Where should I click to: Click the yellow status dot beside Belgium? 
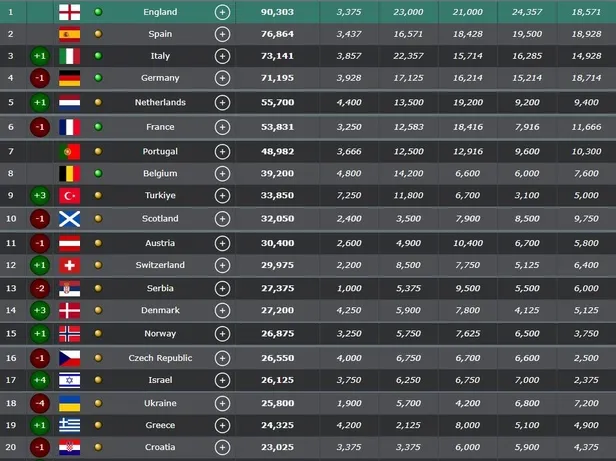98,172
